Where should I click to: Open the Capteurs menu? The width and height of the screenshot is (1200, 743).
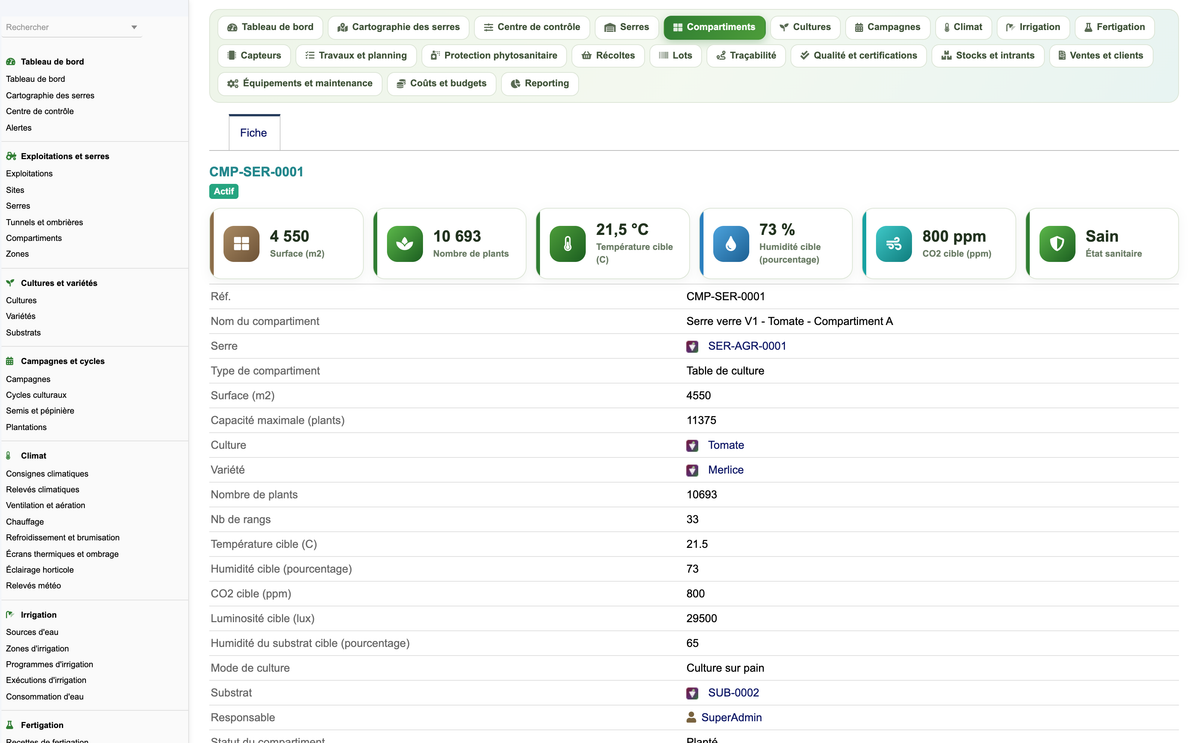tap(254, 55)
